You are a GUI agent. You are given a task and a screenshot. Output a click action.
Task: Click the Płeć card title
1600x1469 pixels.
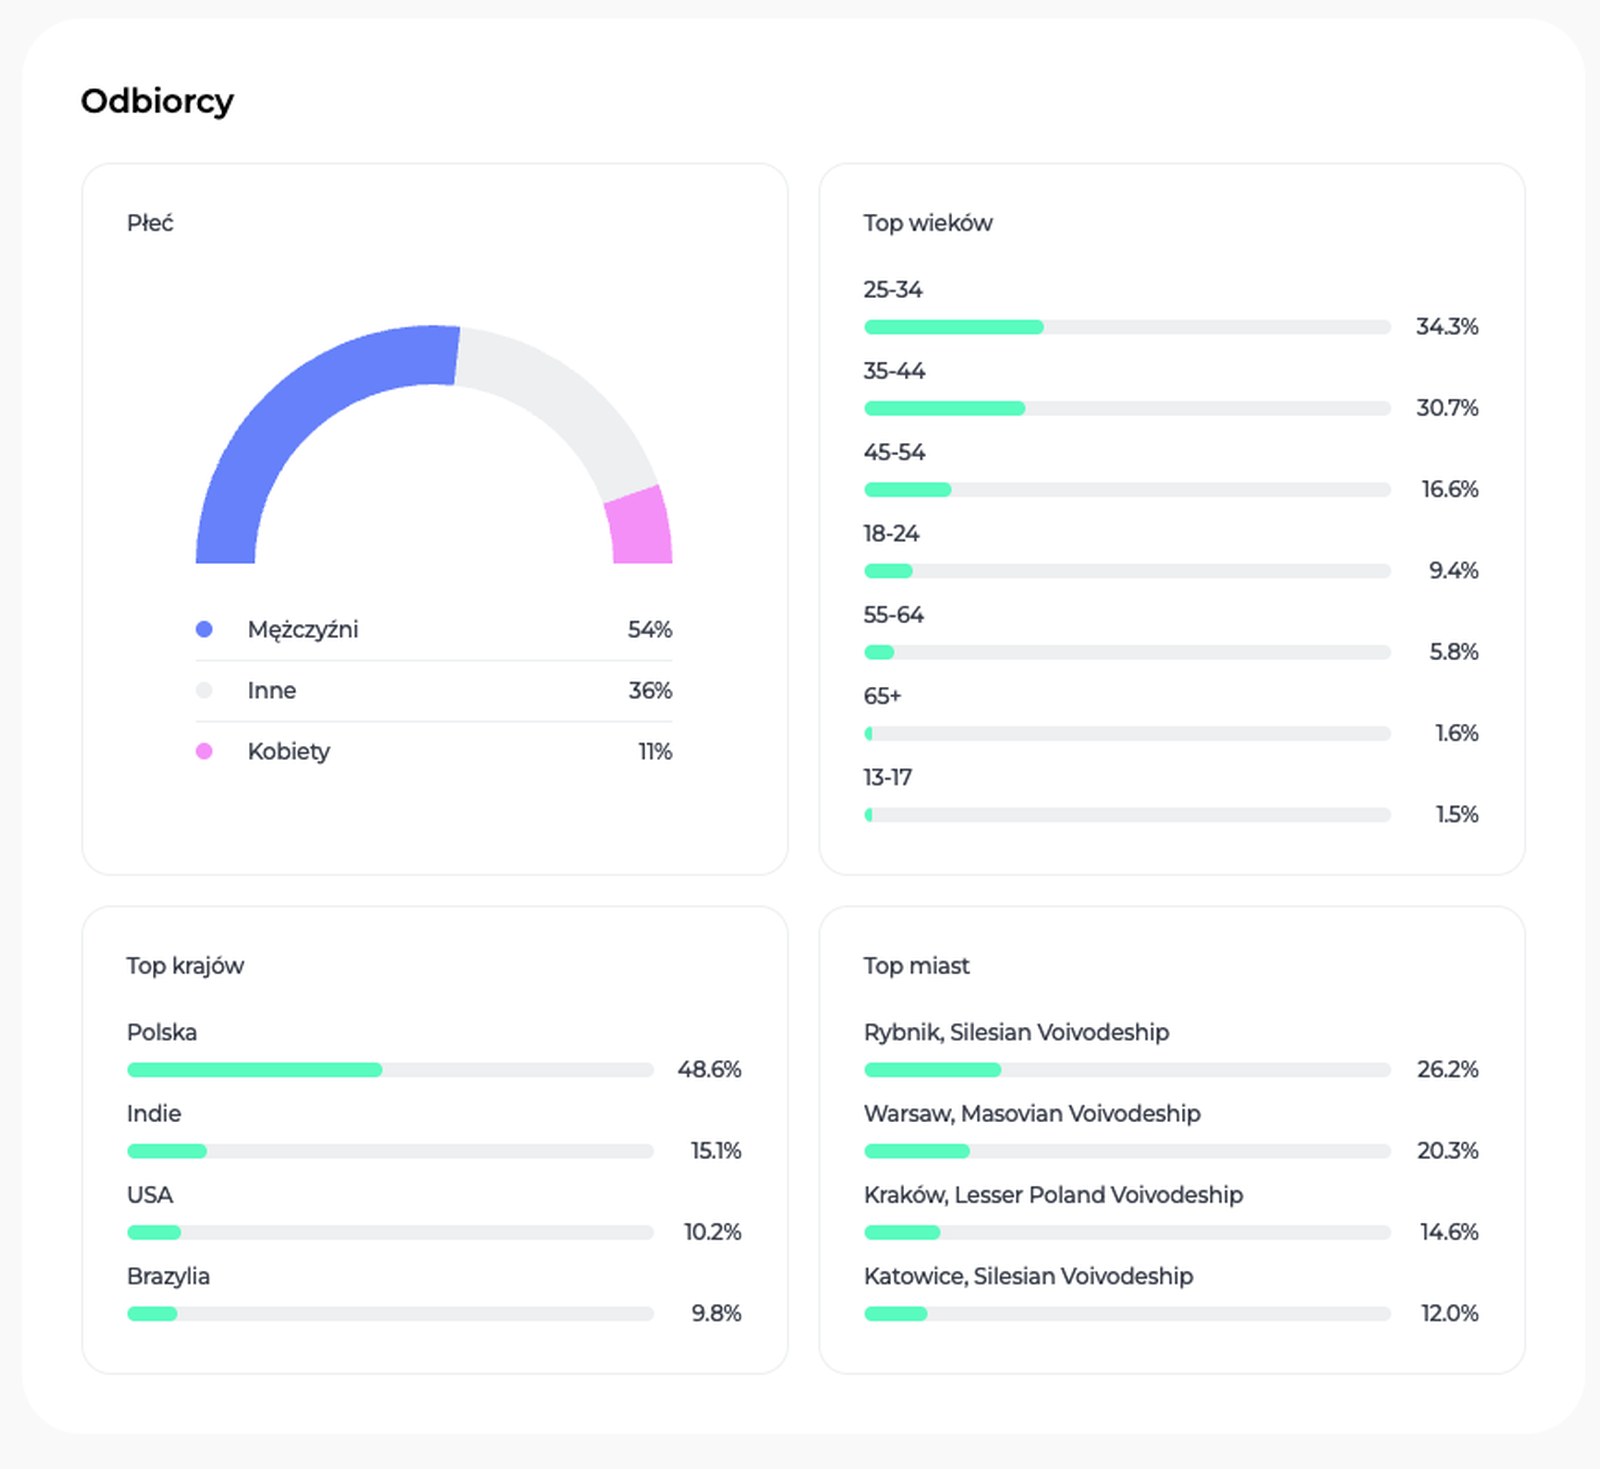tap(150, 223)
